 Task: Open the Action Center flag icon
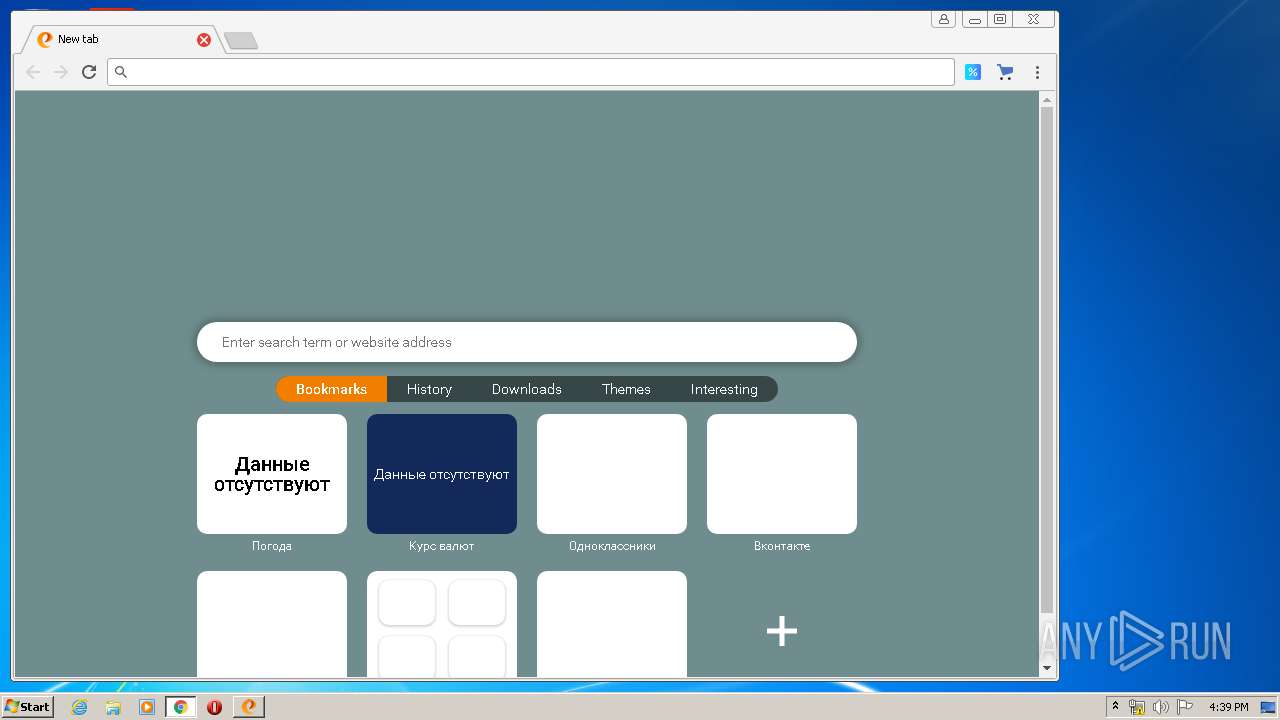1184,707
